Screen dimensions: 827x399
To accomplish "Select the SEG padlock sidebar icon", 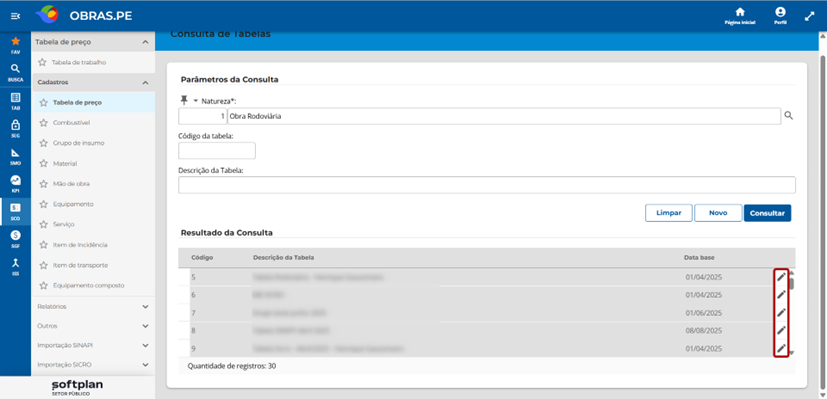I will (x=15, y=125).
